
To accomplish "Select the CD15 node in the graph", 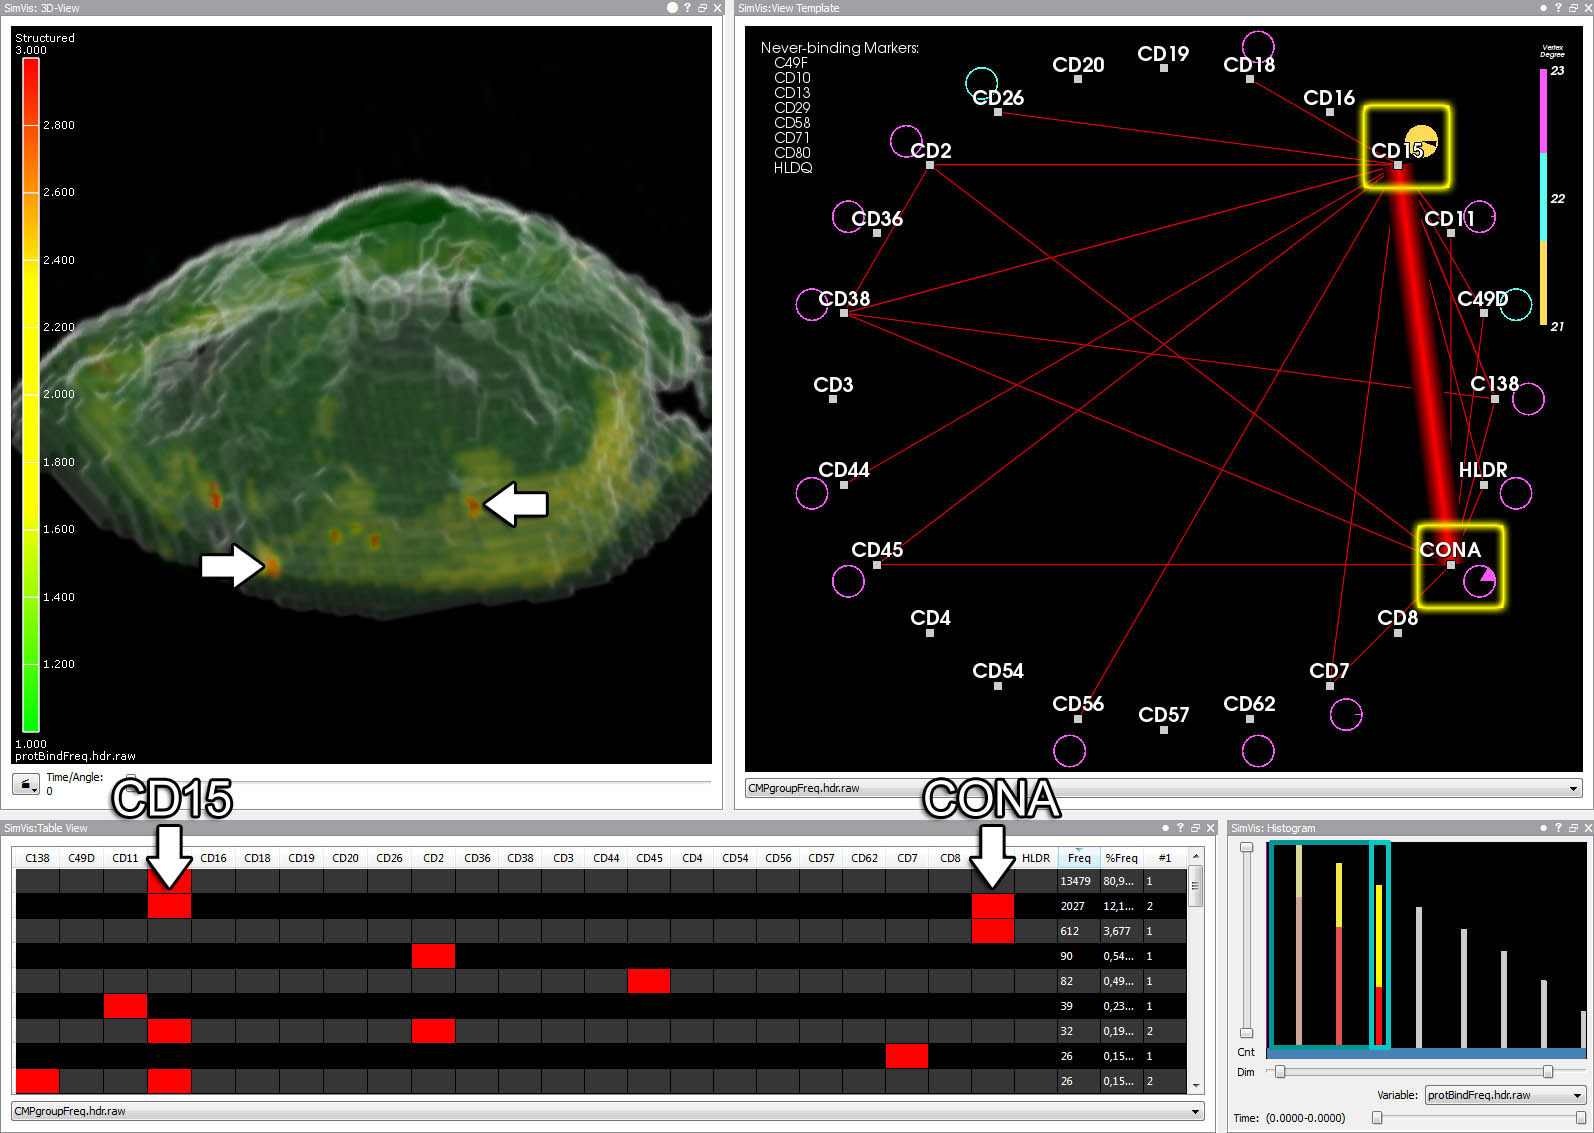I will pyautogui.click(x=1398, y=165).
